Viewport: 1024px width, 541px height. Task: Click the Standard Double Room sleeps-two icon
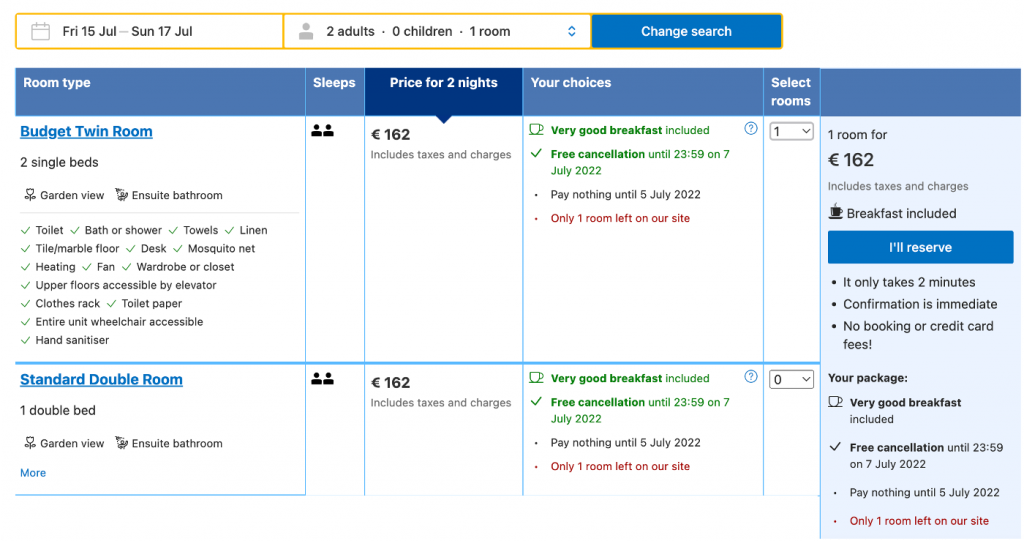(x=322, y=379)
